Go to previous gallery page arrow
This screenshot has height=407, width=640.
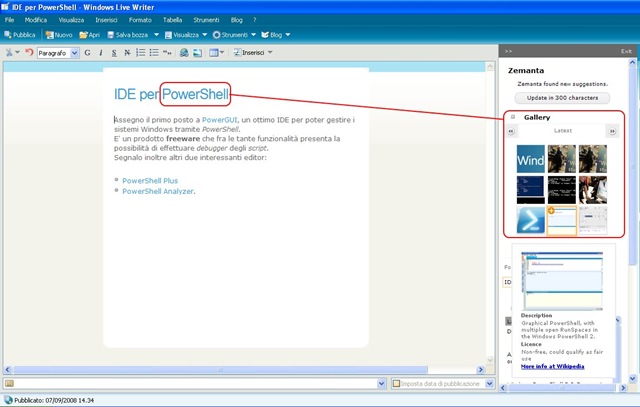click(x=511, y=131)
